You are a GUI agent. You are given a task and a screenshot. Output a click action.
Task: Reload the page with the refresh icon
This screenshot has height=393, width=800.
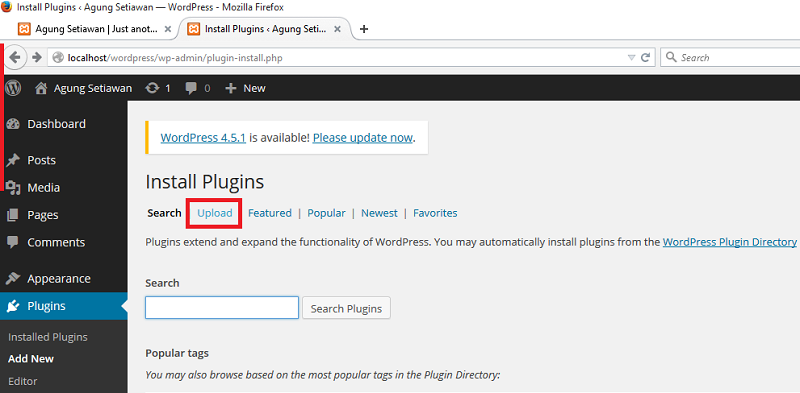tap(645, 58)
